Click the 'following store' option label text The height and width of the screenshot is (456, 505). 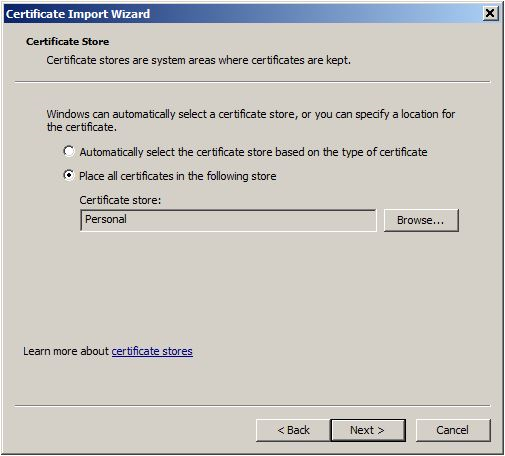coord(178,176)
